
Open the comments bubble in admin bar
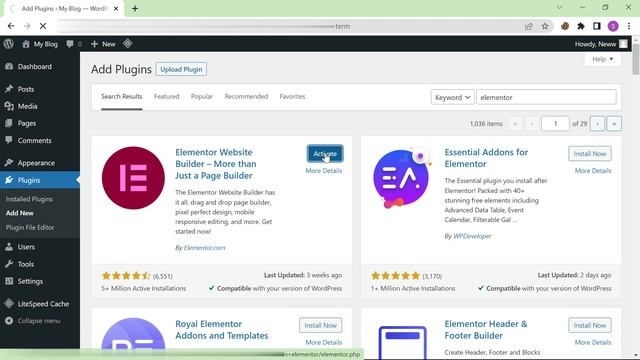pyautogui.click(x=74, y=44)
